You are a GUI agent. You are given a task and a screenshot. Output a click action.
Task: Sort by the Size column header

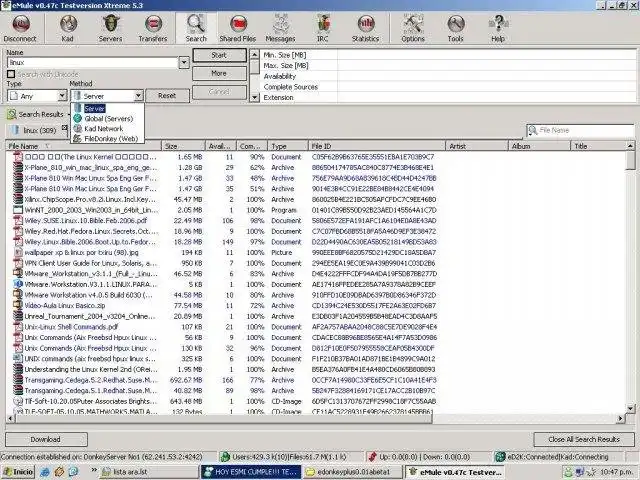click(x=183, y=146)
